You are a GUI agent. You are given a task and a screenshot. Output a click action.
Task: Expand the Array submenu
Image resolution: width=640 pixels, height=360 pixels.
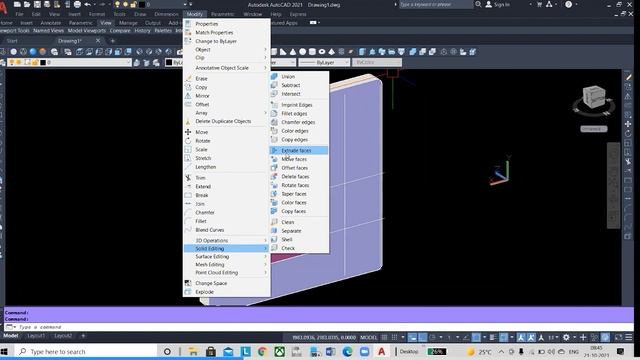click(x=227, y=113)
